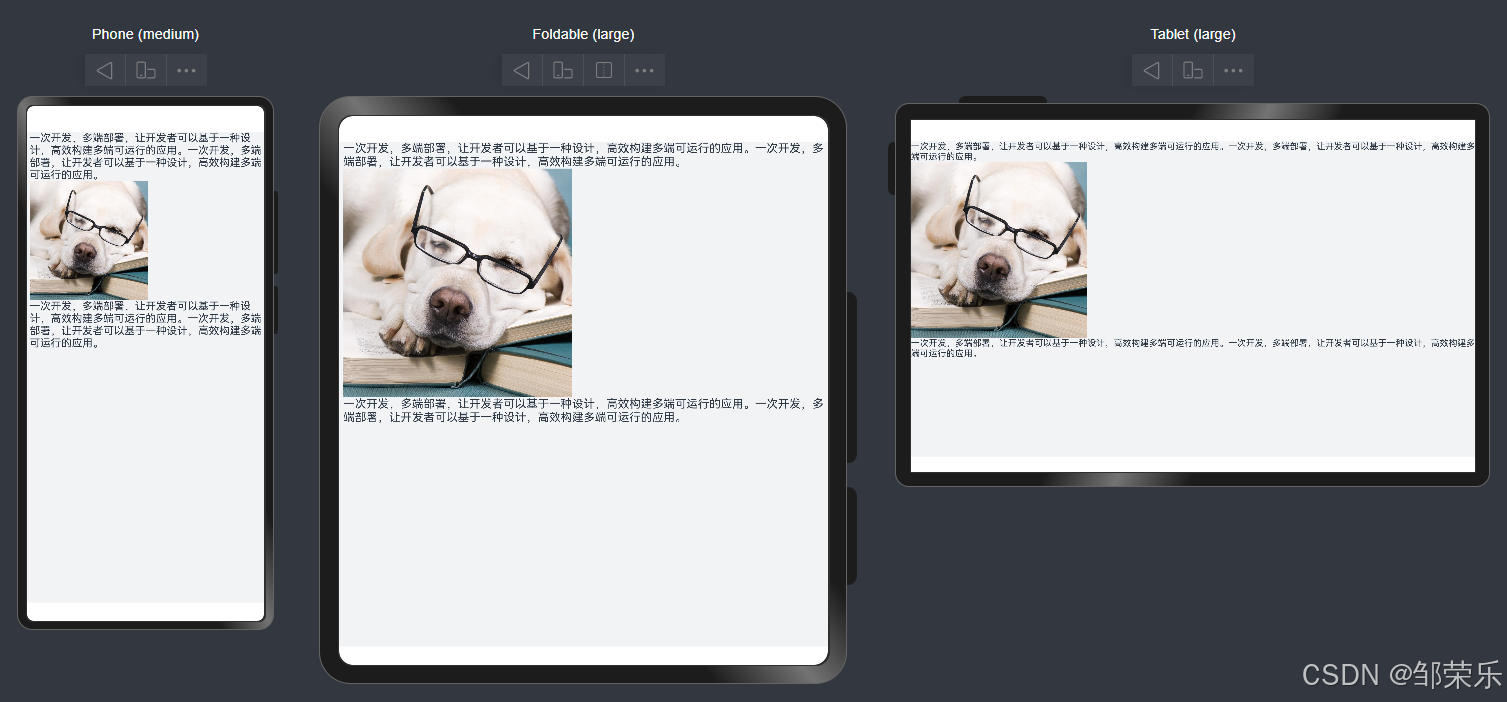Viewport: 1507px width, 702px height.
Task: Click rotate device icon under Tablet (large)
Action: tap(1193, 70)
